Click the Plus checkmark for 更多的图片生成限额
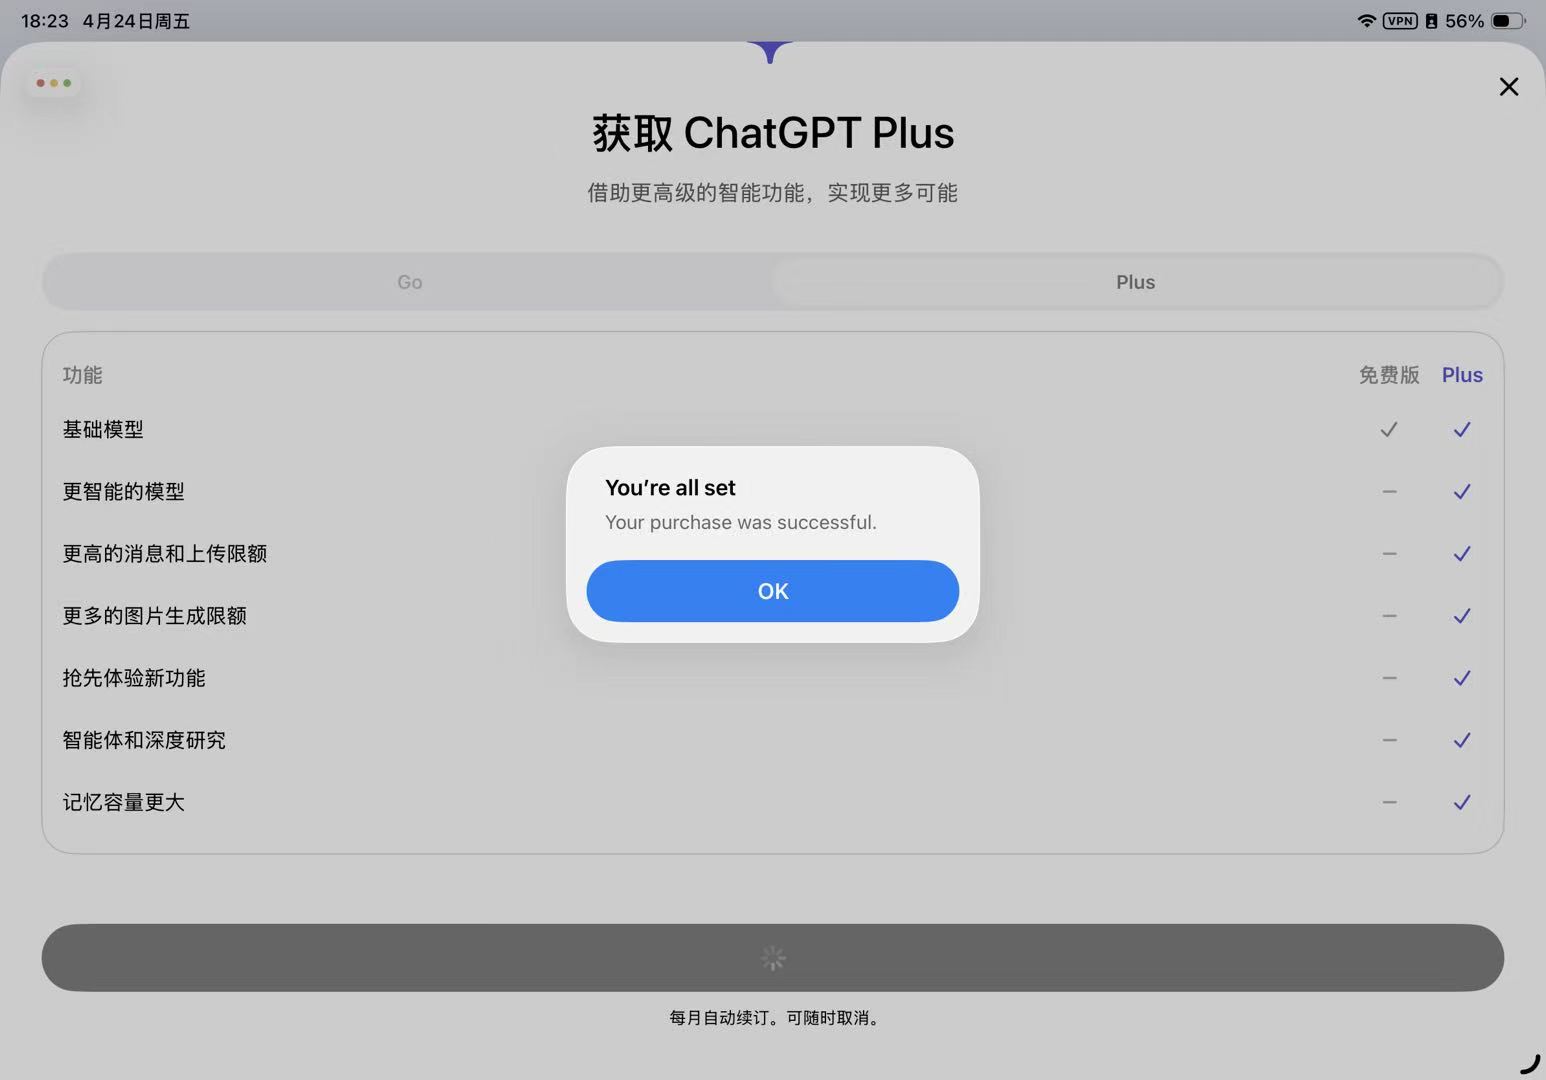This screenshot has width=1546, height=1080. pos(1461,616)
